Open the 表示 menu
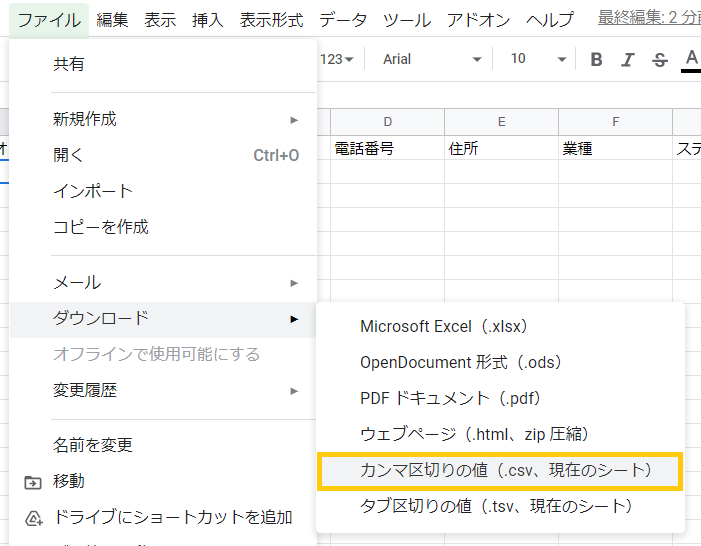This screenshot has width=701, height=546. (x=160, y=20)
